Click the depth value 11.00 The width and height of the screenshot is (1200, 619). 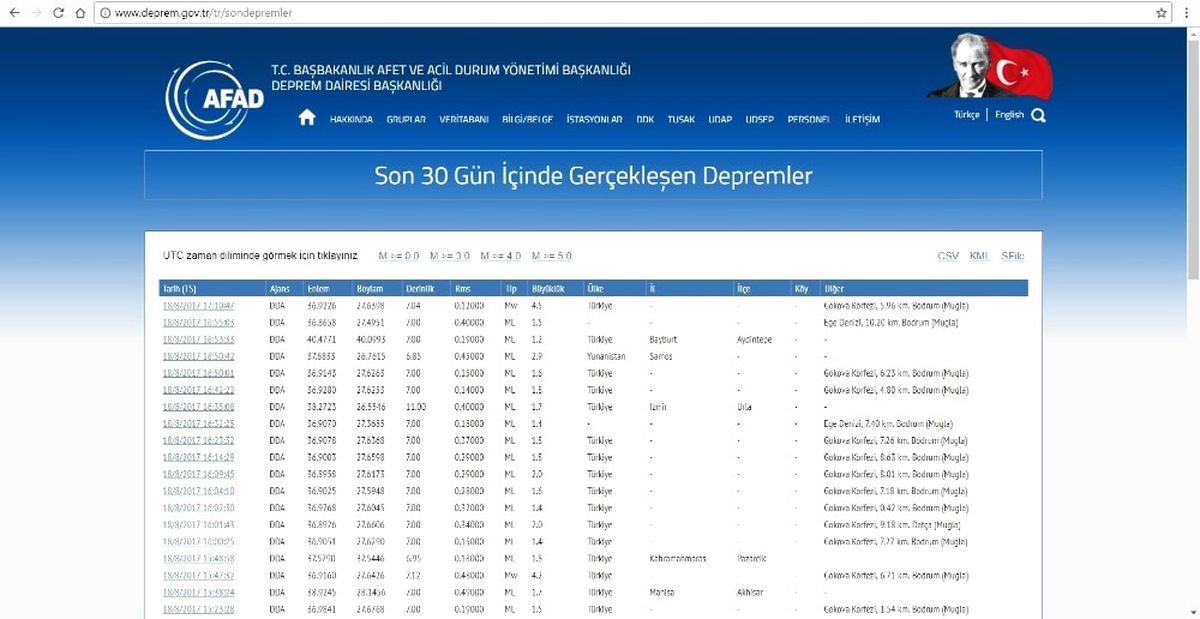click(x=415, y=406)
